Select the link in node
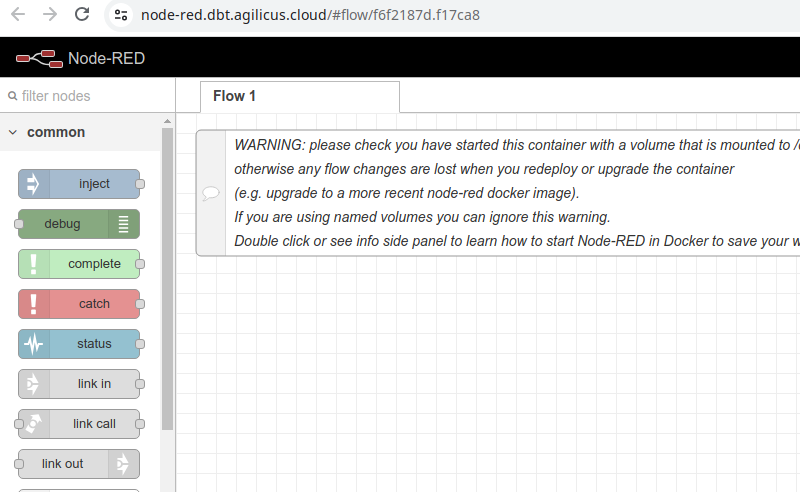The image size is (800, 492). point(79,384)
